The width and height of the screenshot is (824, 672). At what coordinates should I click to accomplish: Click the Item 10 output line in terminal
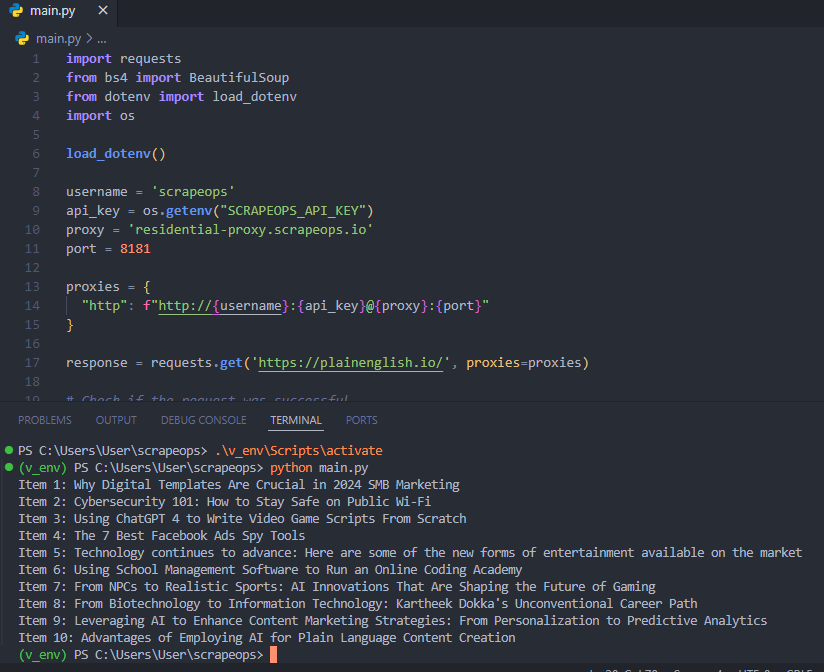266,638
